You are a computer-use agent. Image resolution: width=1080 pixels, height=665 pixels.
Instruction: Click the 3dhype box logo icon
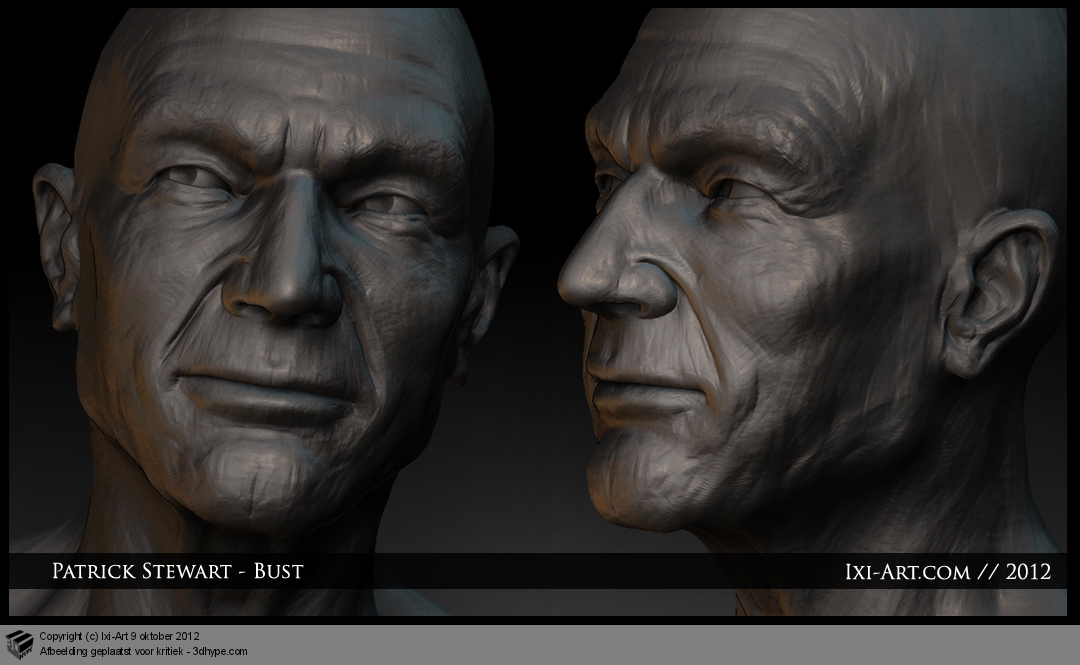tap(19, 644)
